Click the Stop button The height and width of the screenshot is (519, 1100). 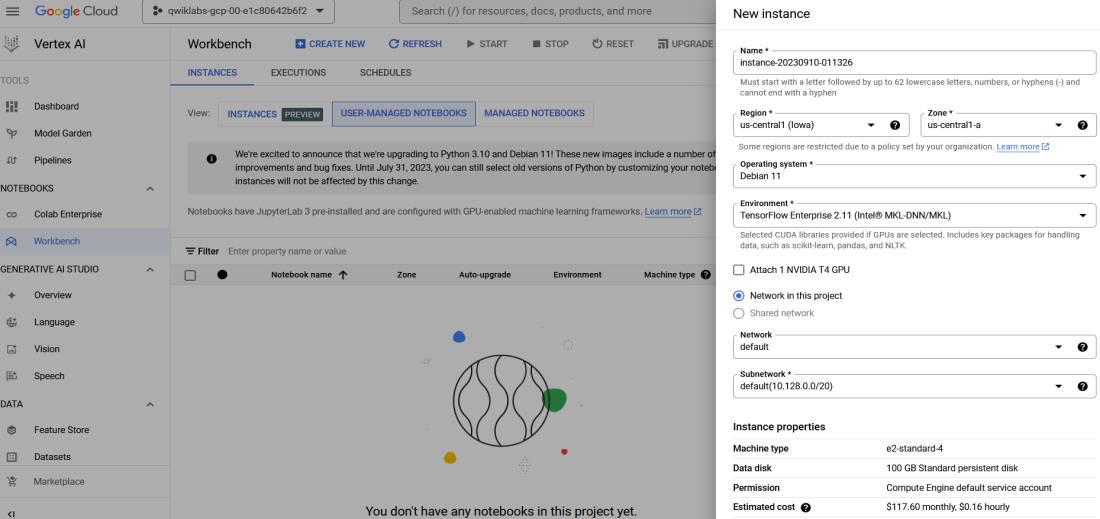[x=551, y=43]
